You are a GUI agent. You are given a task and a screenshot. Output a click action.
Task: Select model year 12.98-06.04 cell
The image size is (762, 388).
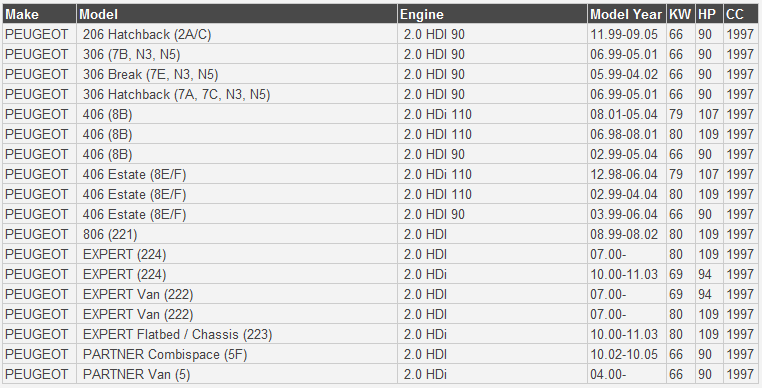pyautogui.click(x=627, y=174)
